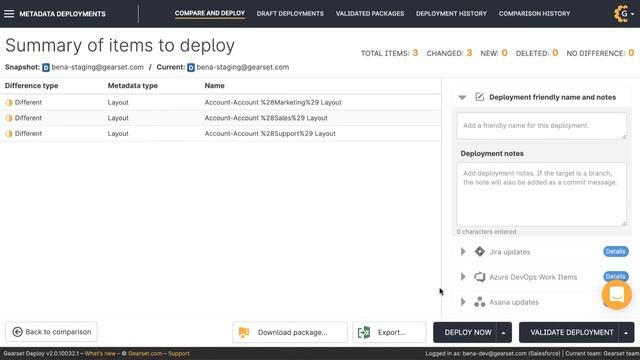Screen dimensions: 640x360
Task: Click the New items count
Action: point(504,53)
